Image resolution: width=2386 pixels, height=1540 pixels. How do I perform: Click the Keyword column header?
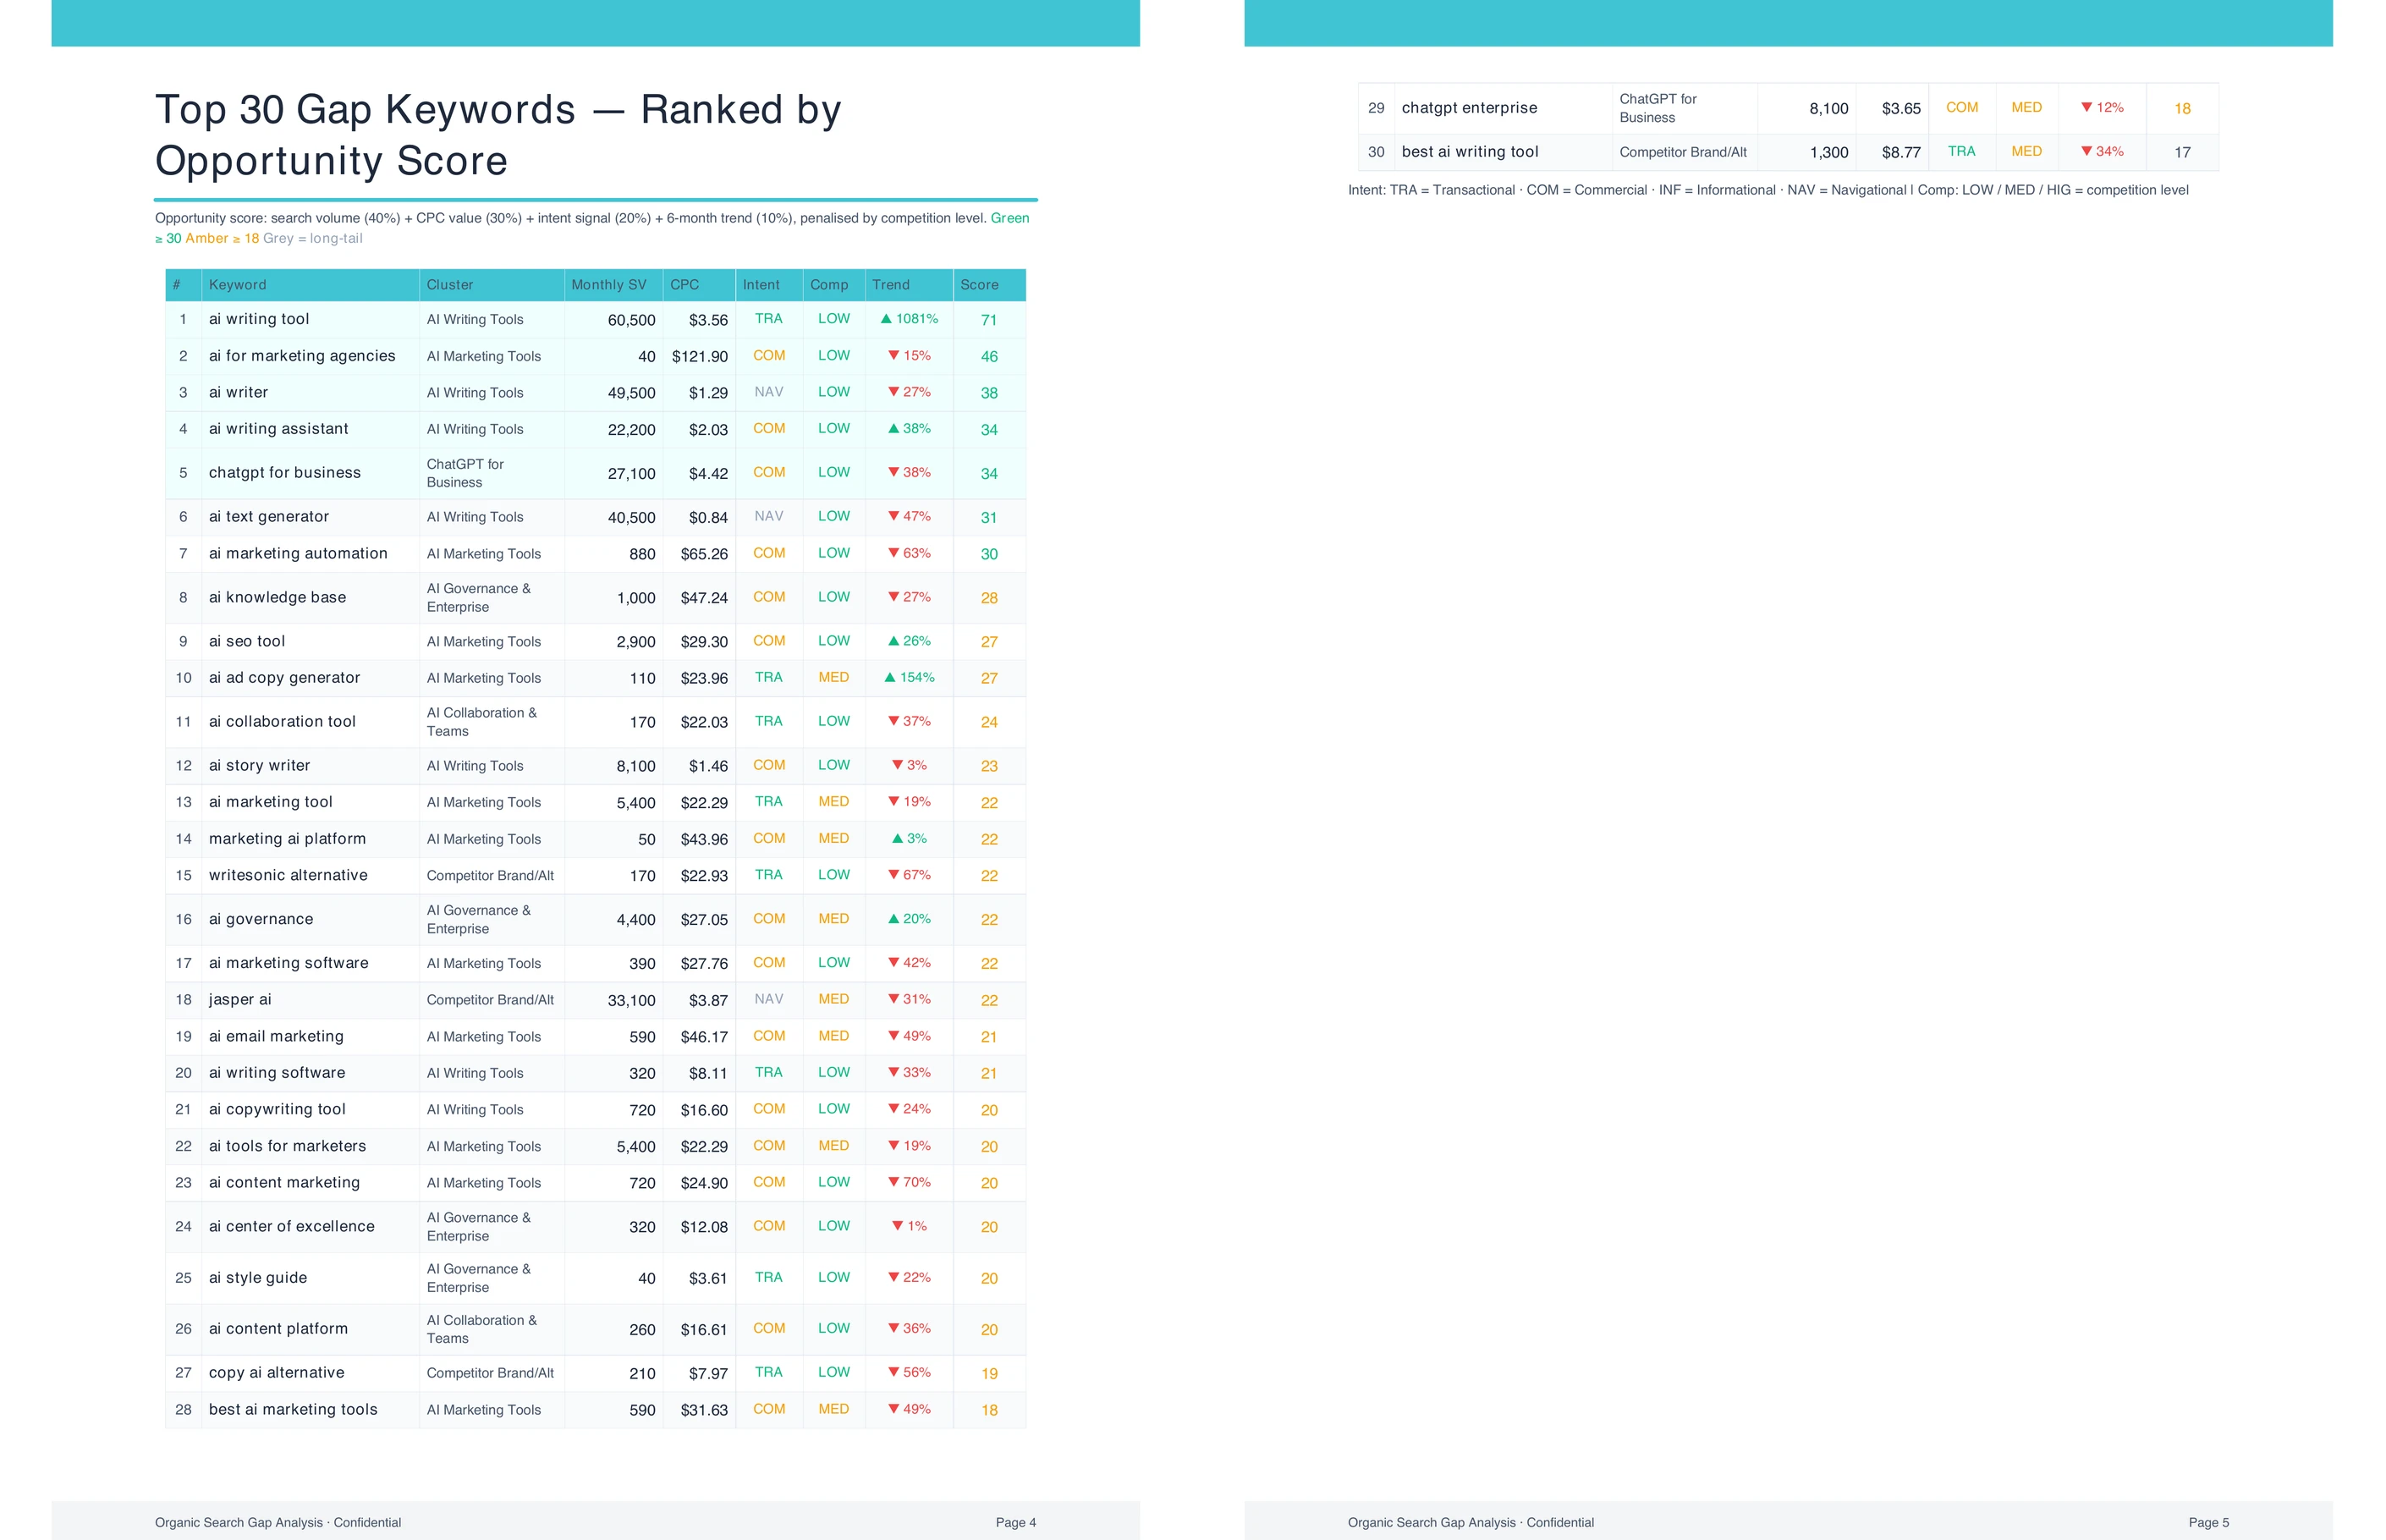[238, 285]
